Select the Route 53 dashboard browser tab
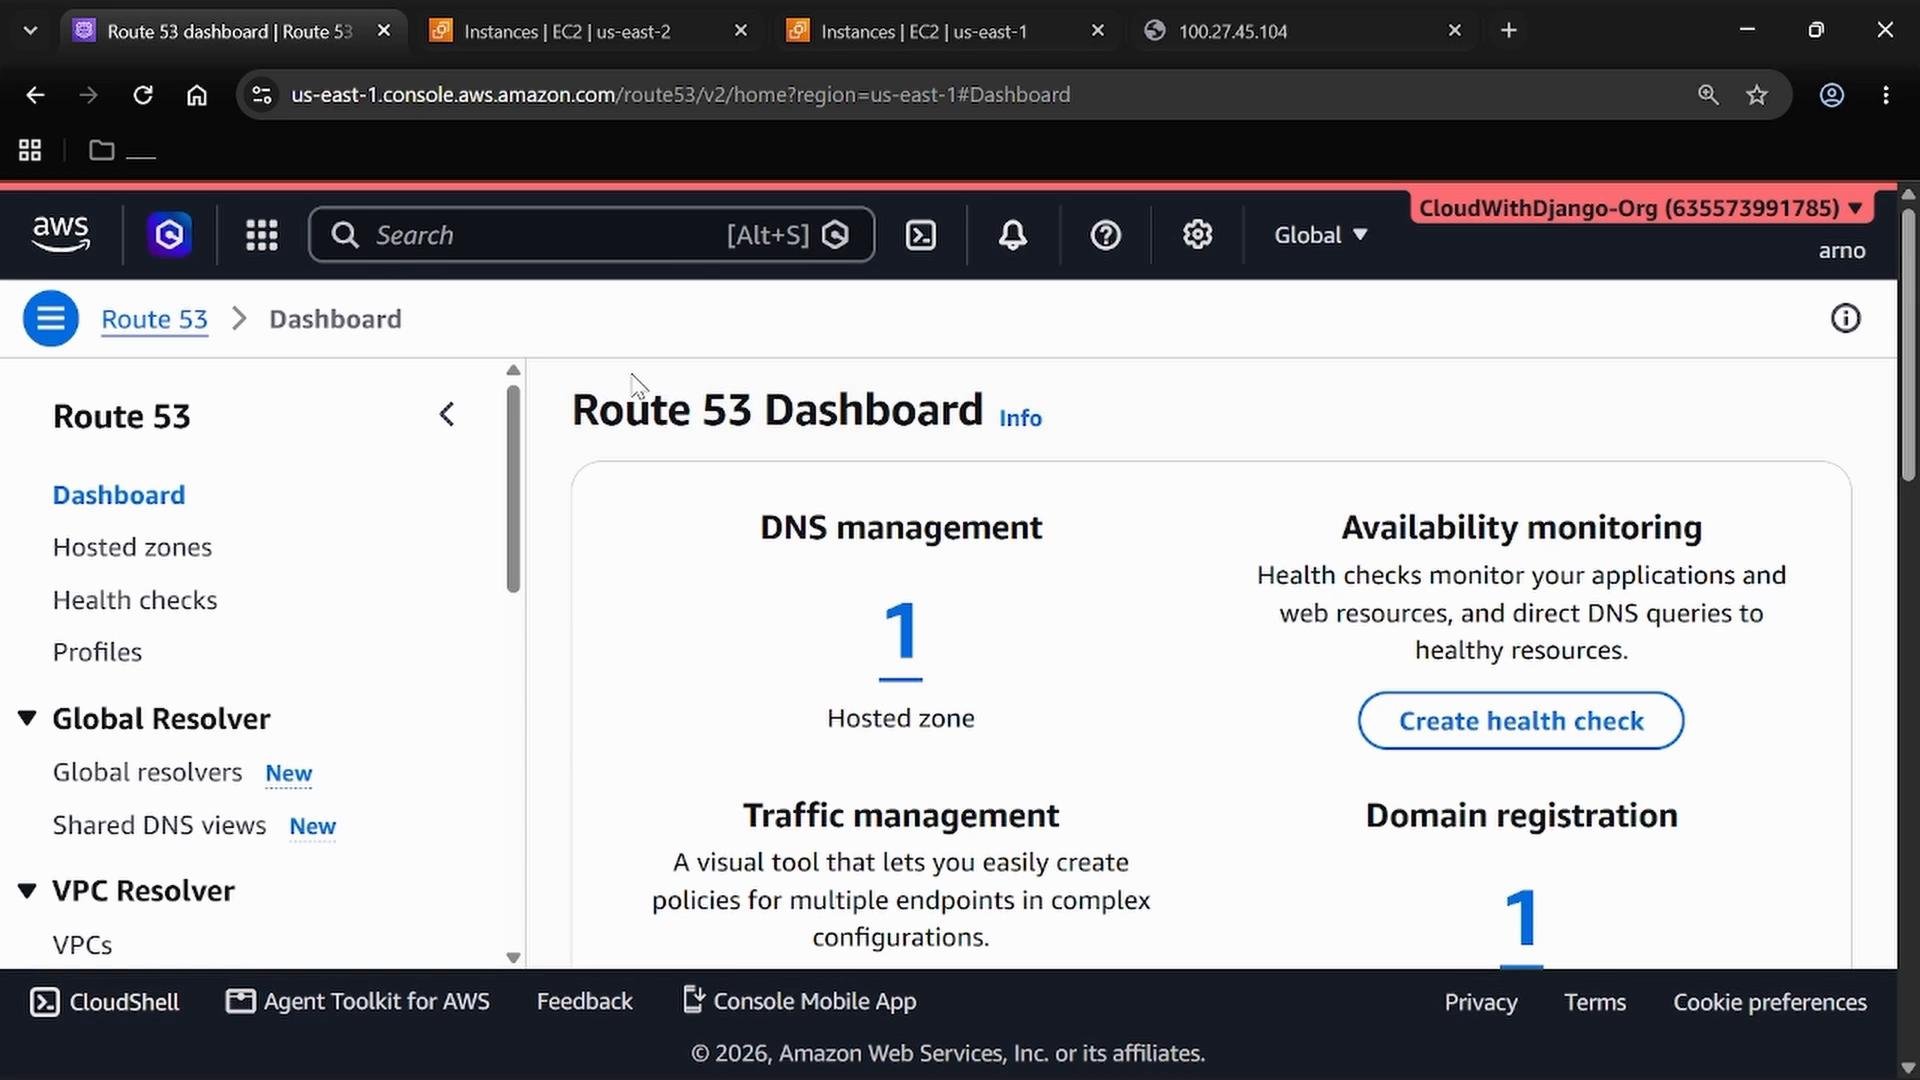This screenshot has height=1080, width=1920. tap(229, 31)
